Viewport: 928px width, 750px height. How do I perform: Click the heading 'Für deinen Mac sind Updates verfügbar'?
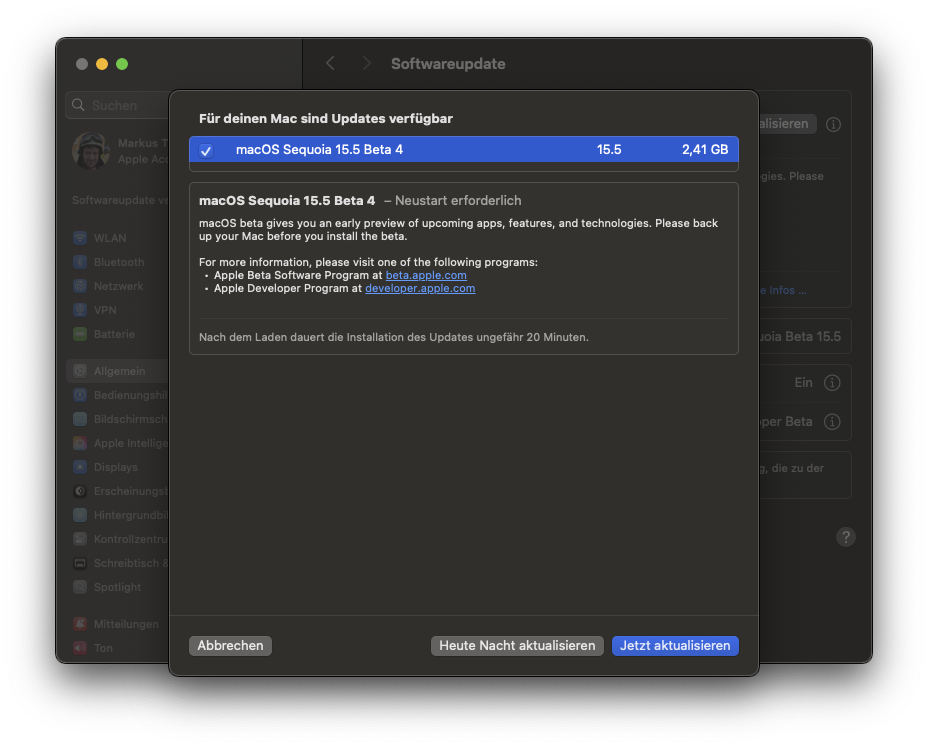[x=326, y=118]
